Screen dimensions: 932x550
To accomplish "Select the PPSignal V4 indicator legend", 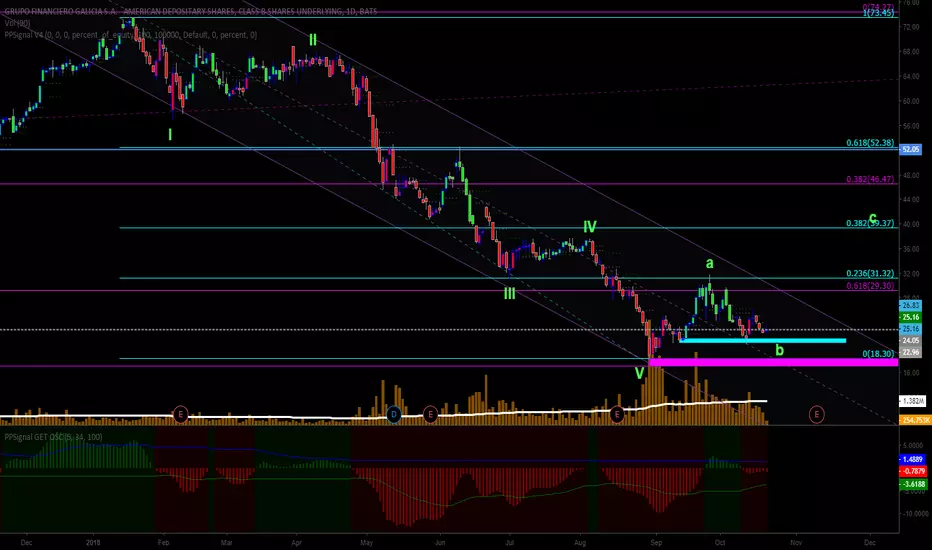I will click(x=131, y=35).
